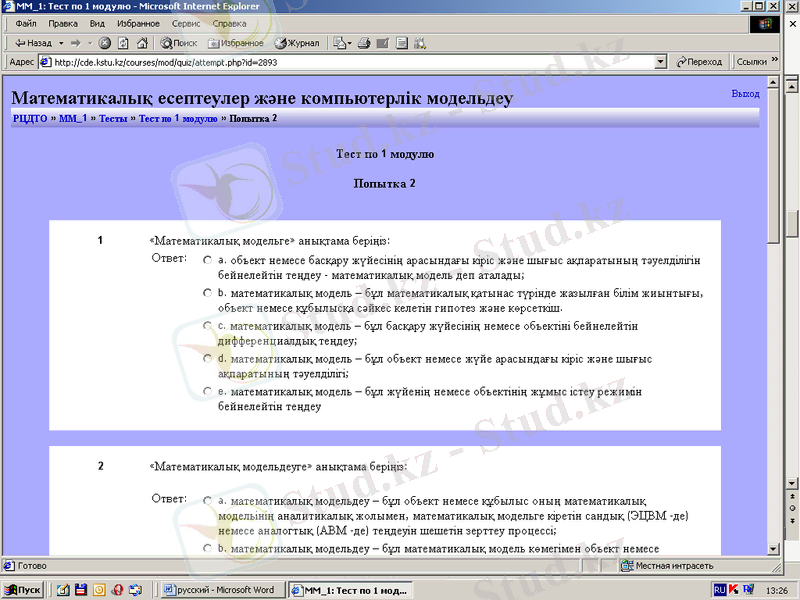Click the page icon beside the address URL
800x600 pixels.
click(x=46, y=62)
